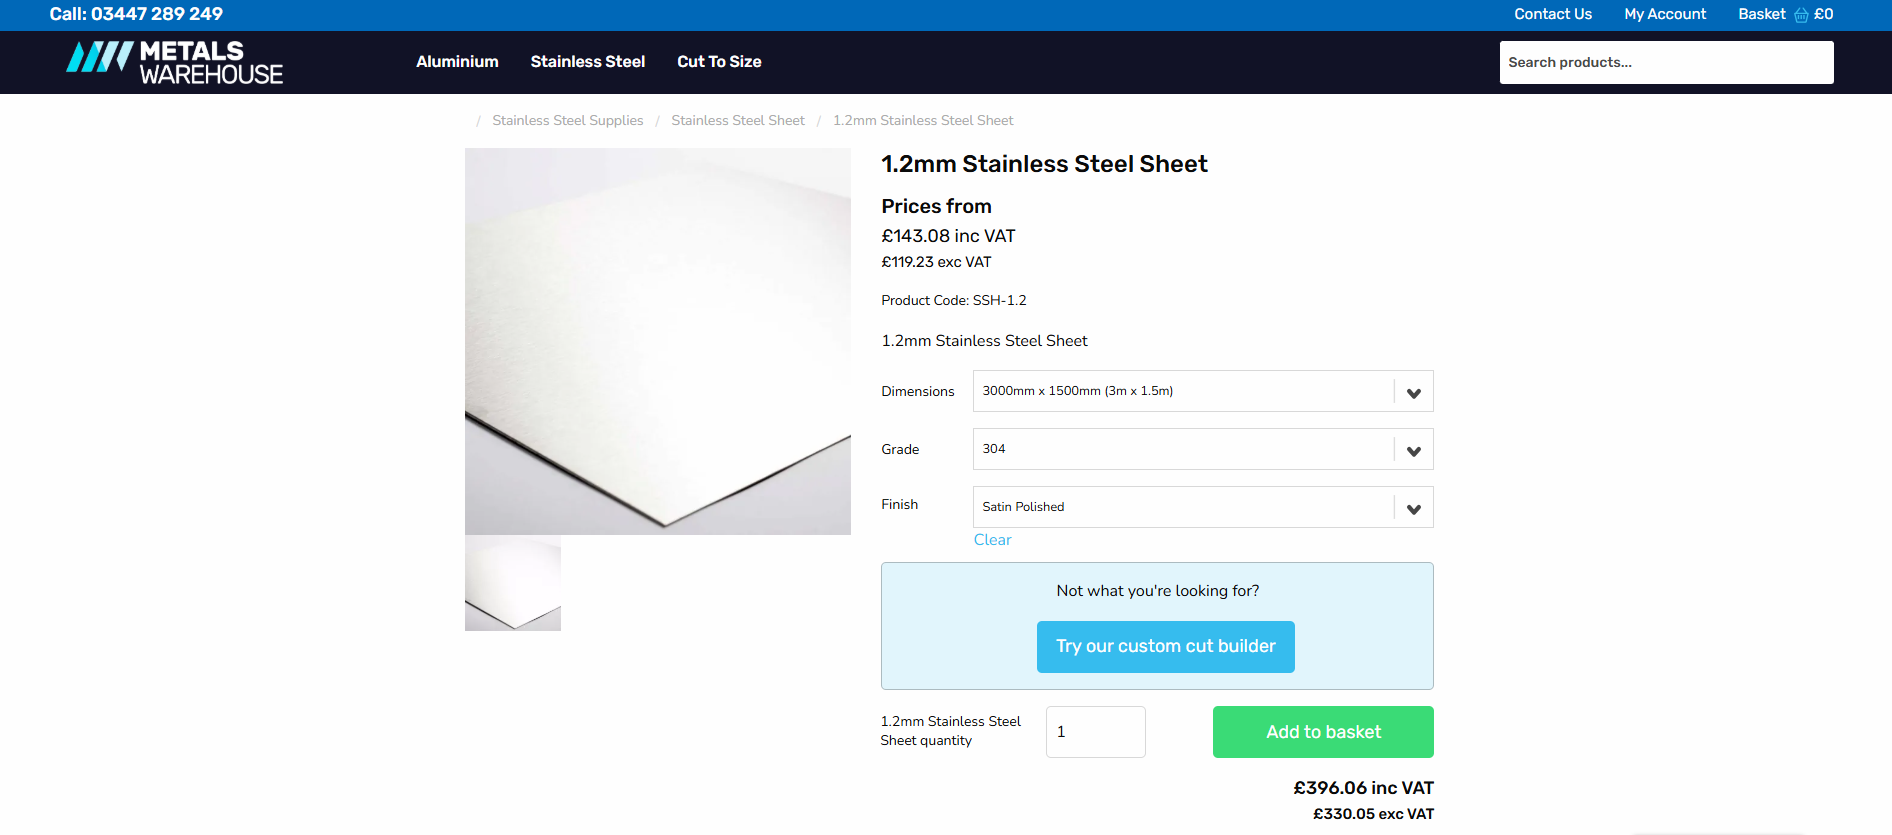
Task: Click the £143.08 inc VAT price
Action: (x=948, y=236)
